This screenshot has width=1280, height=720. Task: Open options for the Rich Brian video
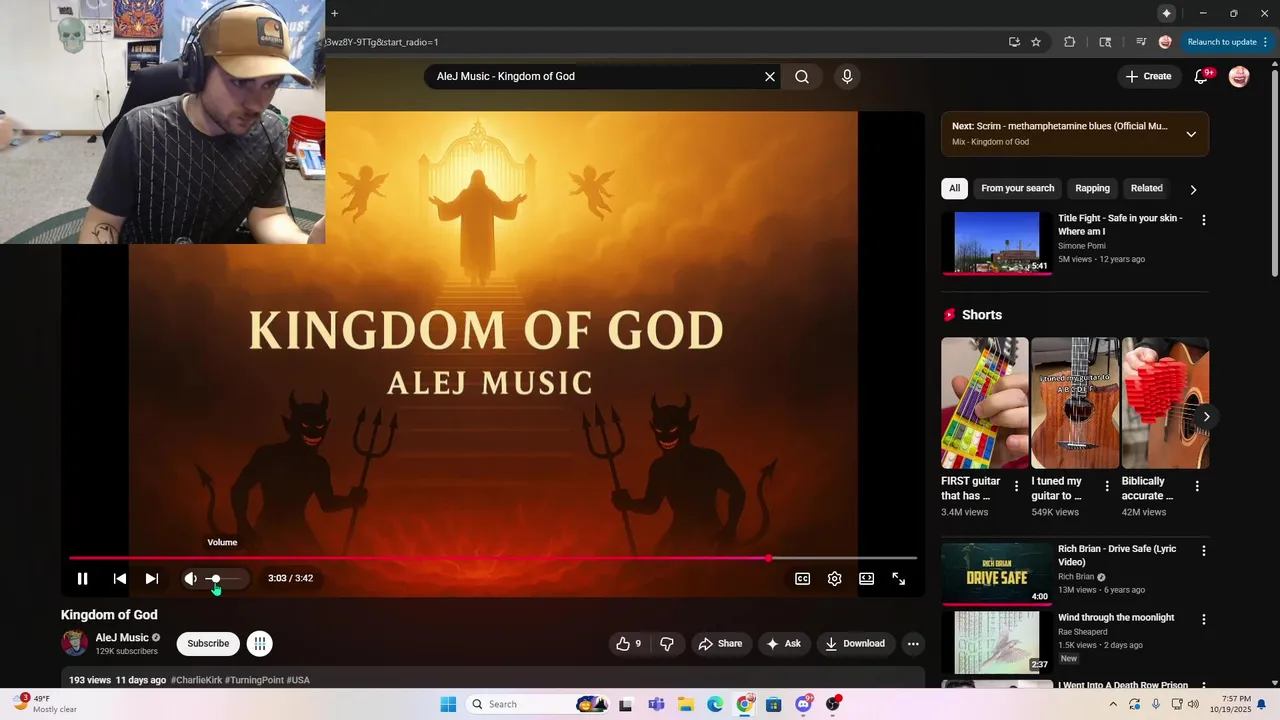coord(1204,551)
